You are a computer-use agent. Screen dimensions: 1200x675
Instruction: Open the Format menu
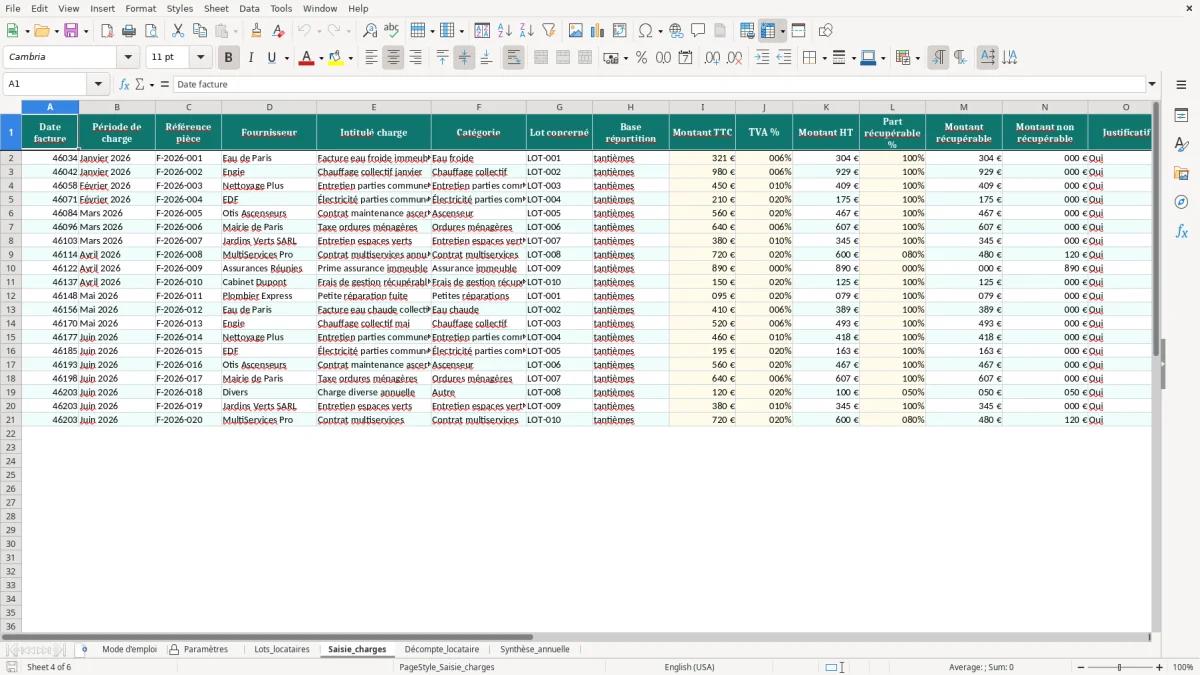(140, 8)
